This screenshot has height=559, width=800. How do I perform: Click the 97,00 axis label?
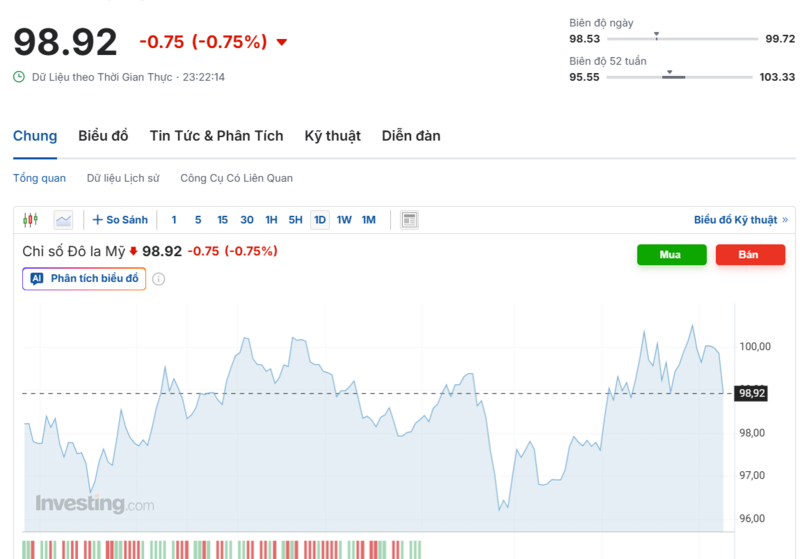[x=752, y=475]
